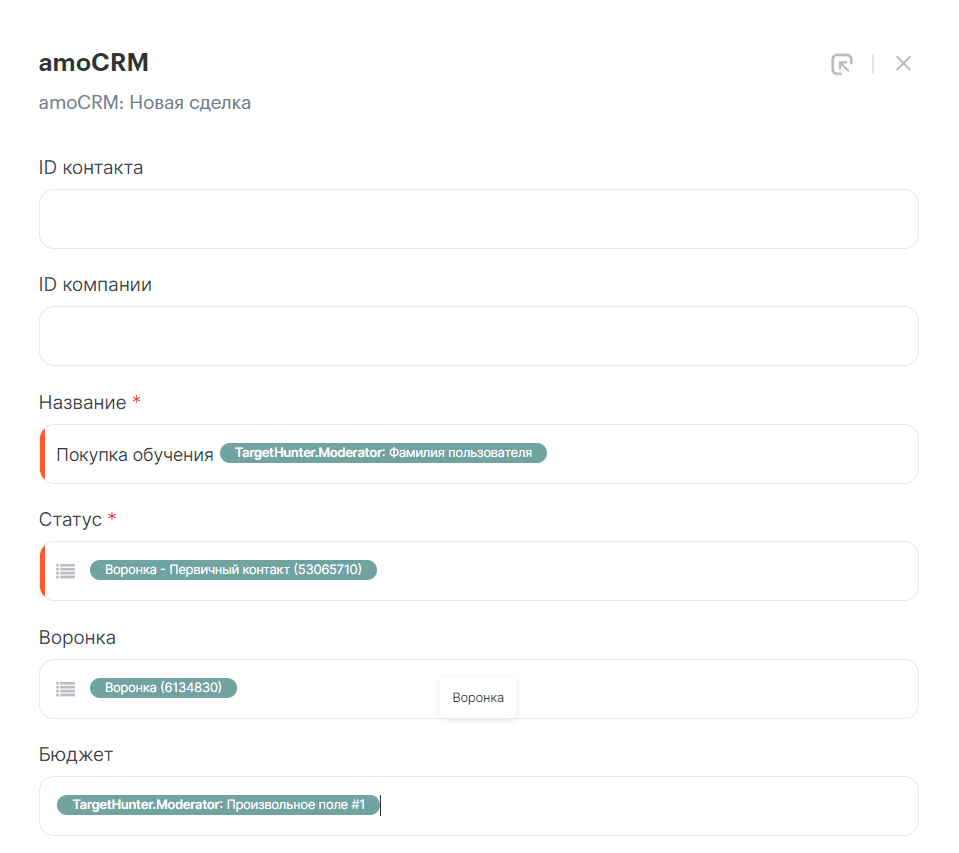Click the 'amoCRM: Новая сделка' subtitle
The image size is (959, 853).
(145, 103)
